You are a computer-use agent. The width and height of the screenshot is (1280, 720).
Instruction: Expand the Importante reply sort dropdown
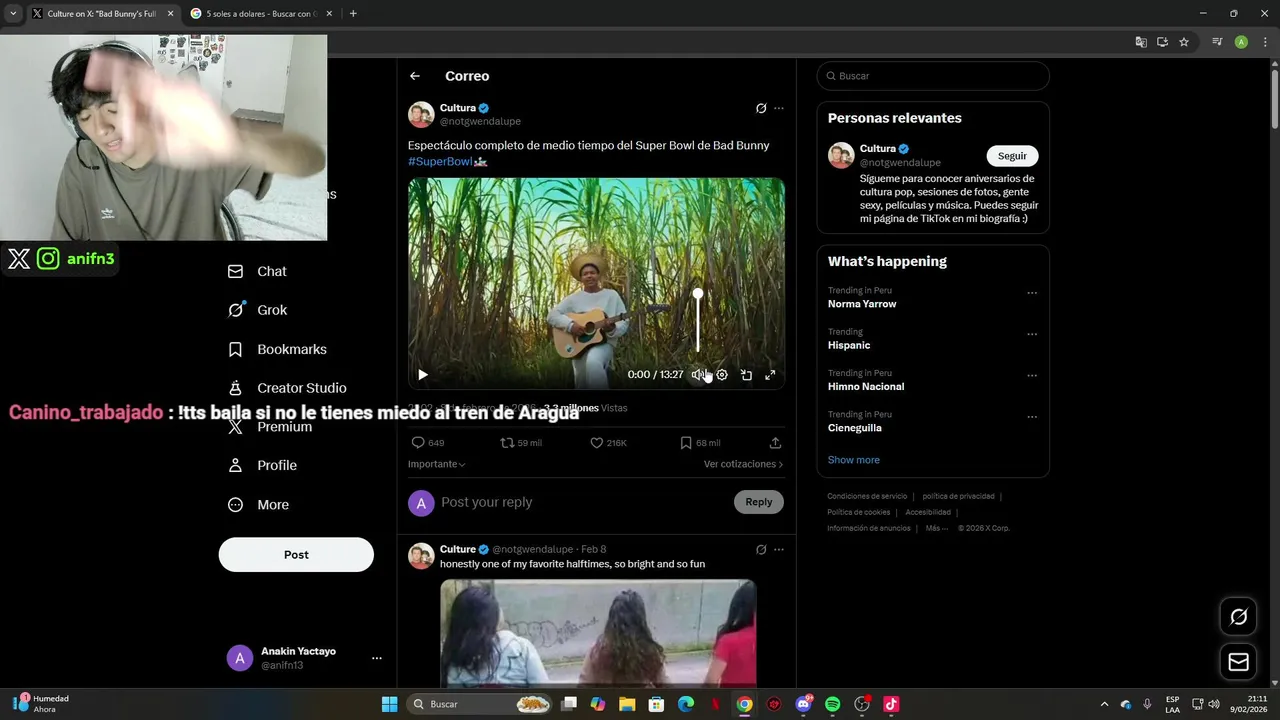pyautogui.click(x=437, y=464)
